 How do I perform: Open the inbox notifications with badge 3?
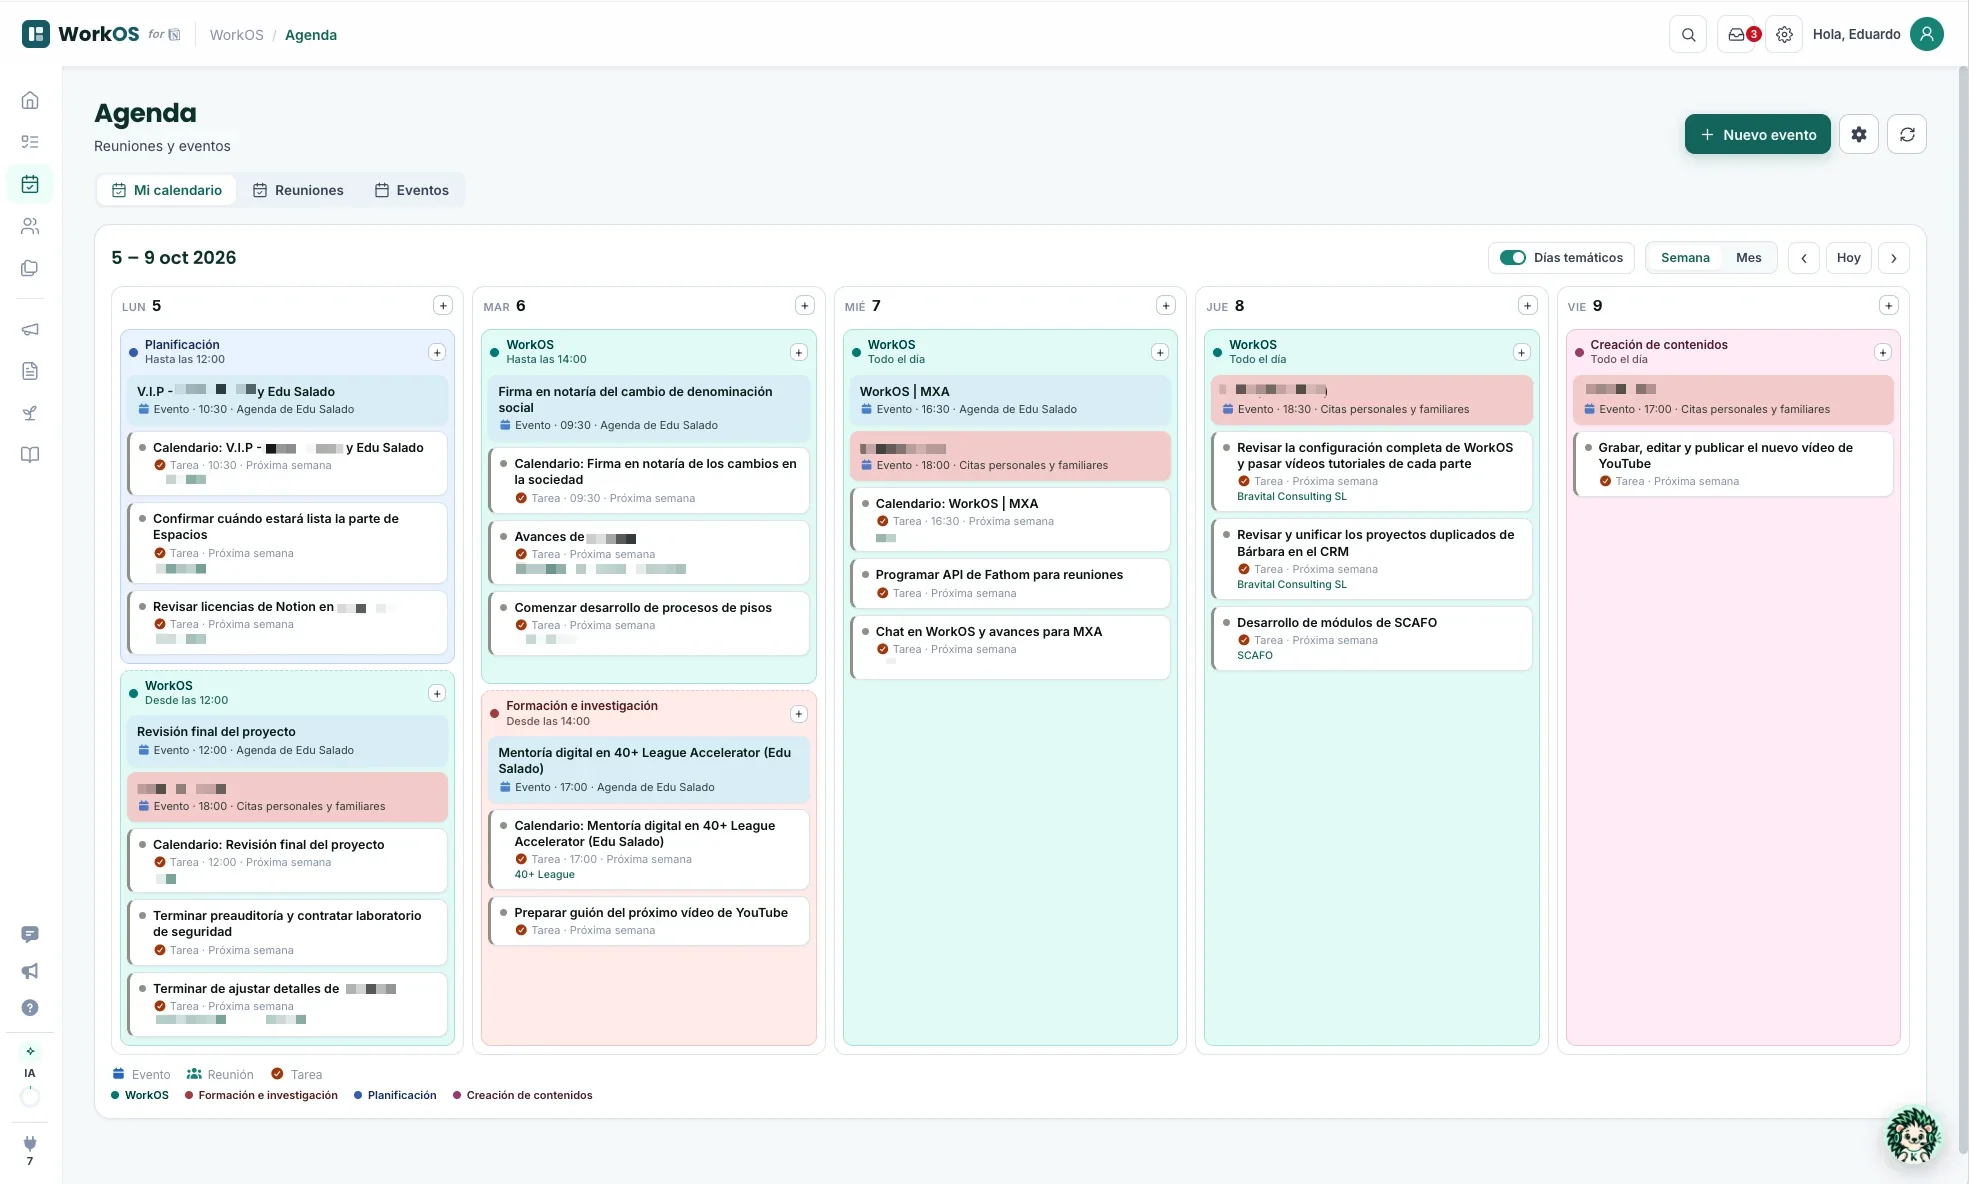point(1738,35)
